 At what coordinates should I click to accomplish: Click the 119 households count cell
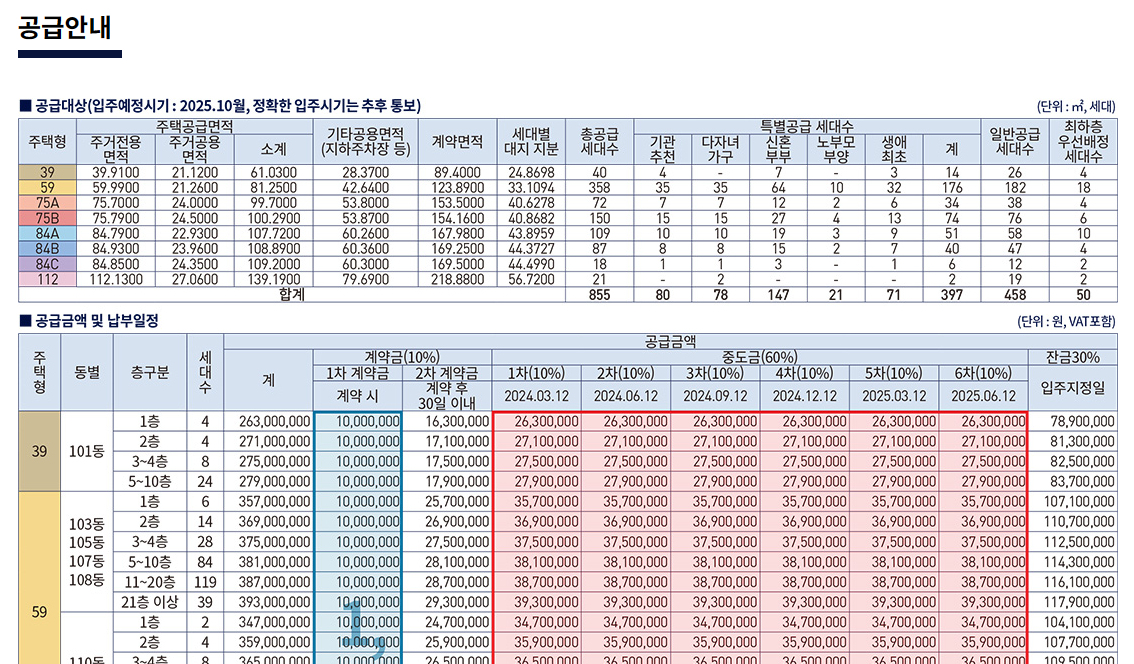pyautogui.click(x=205, y=582)
